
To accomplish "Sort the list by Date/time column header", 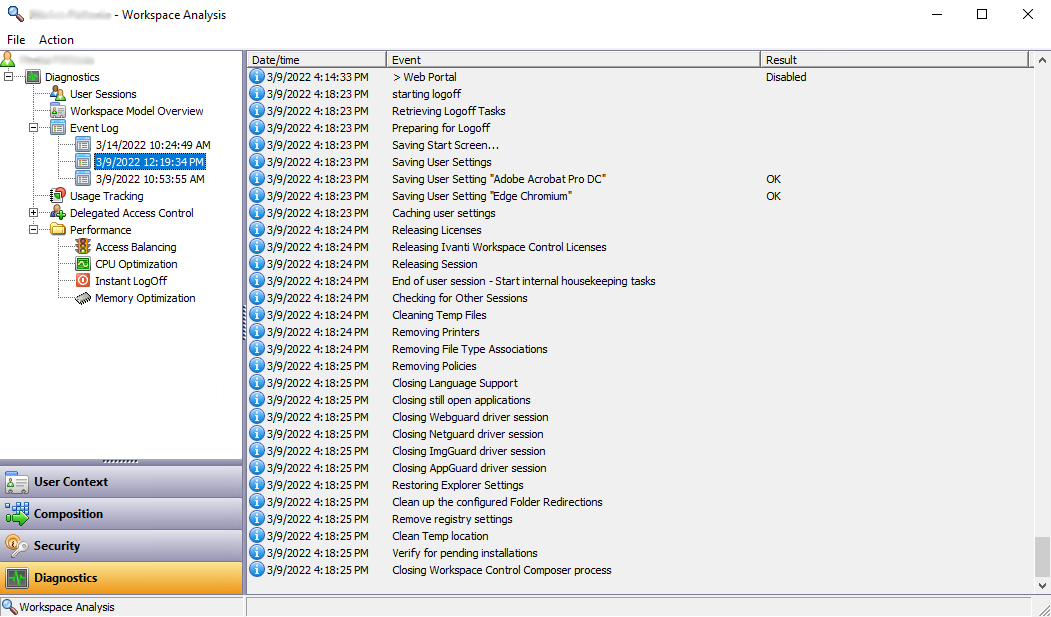I will tap(316, 60).
